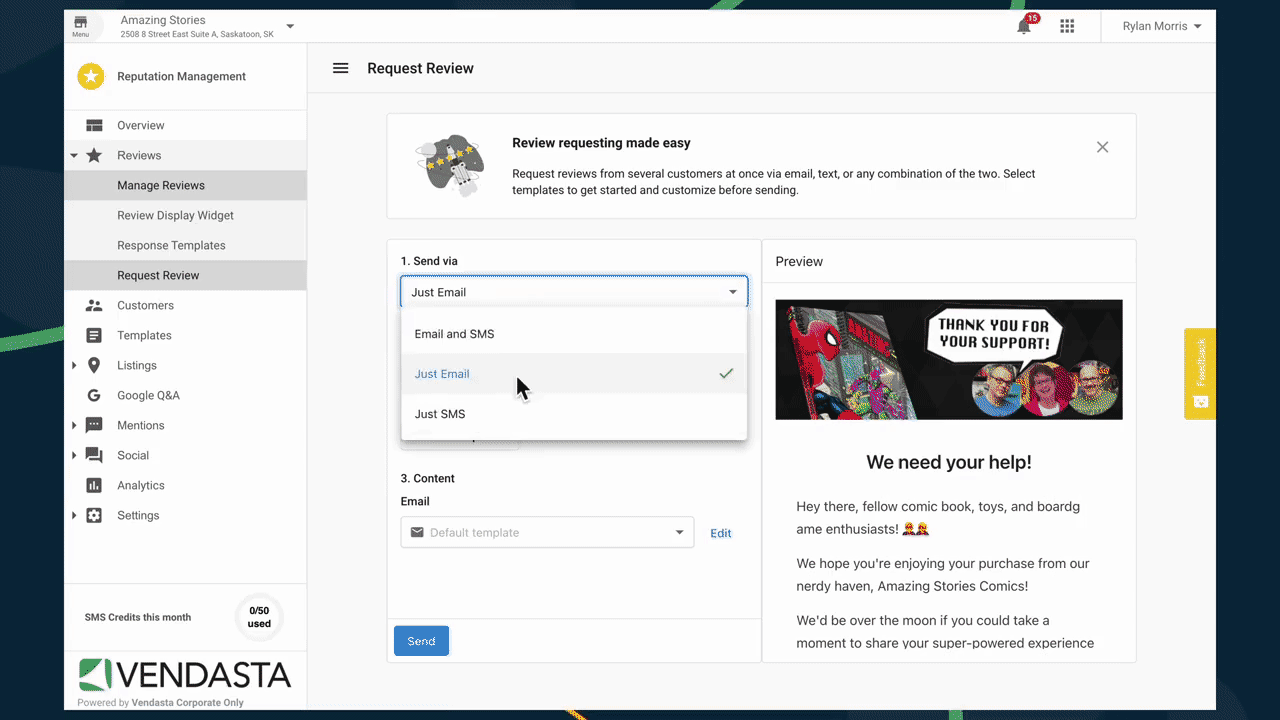The width and height of the screenshot is (1280, 720).
Task: Select Email and SMS from the dropdown
Action: tap(455, 333)
